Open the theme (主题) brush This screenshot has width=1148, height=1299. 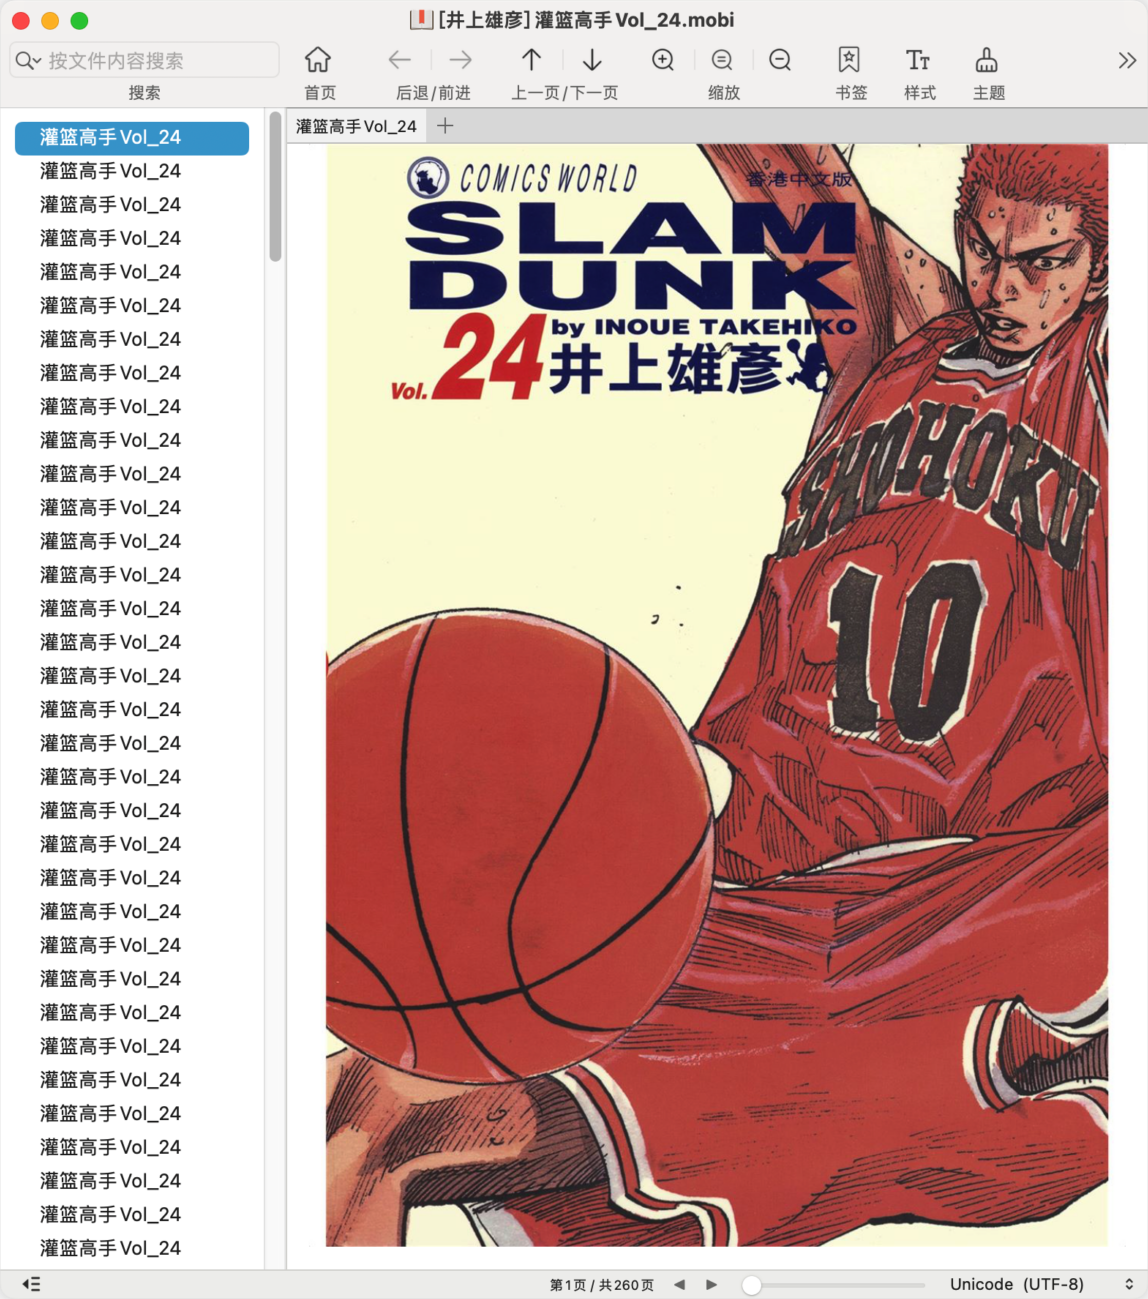987,60
